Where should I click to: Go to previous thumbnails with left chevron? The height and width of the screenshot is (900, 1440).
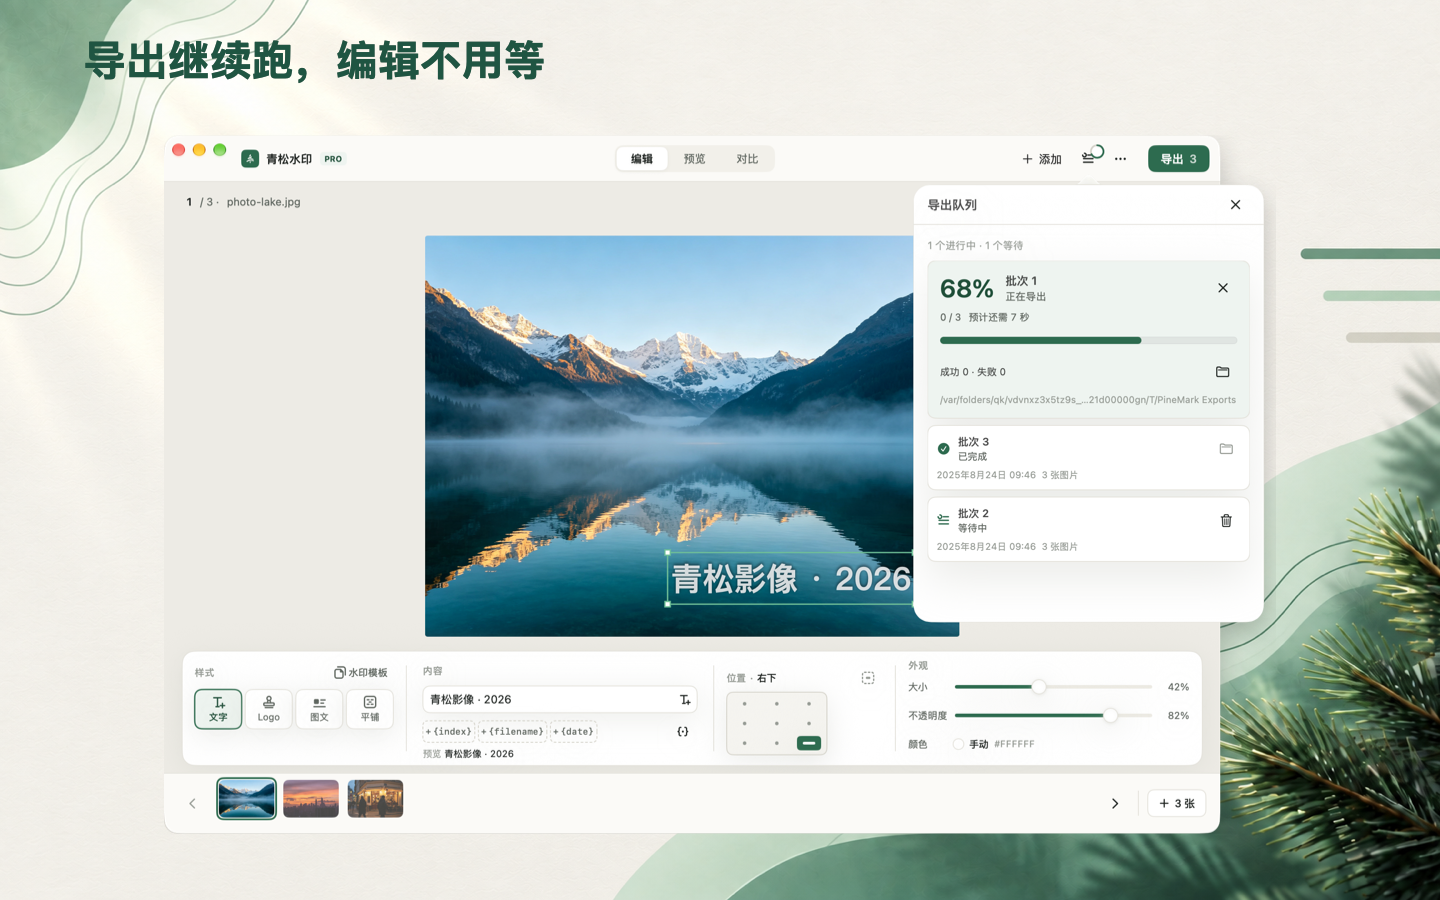pos(193,804)
